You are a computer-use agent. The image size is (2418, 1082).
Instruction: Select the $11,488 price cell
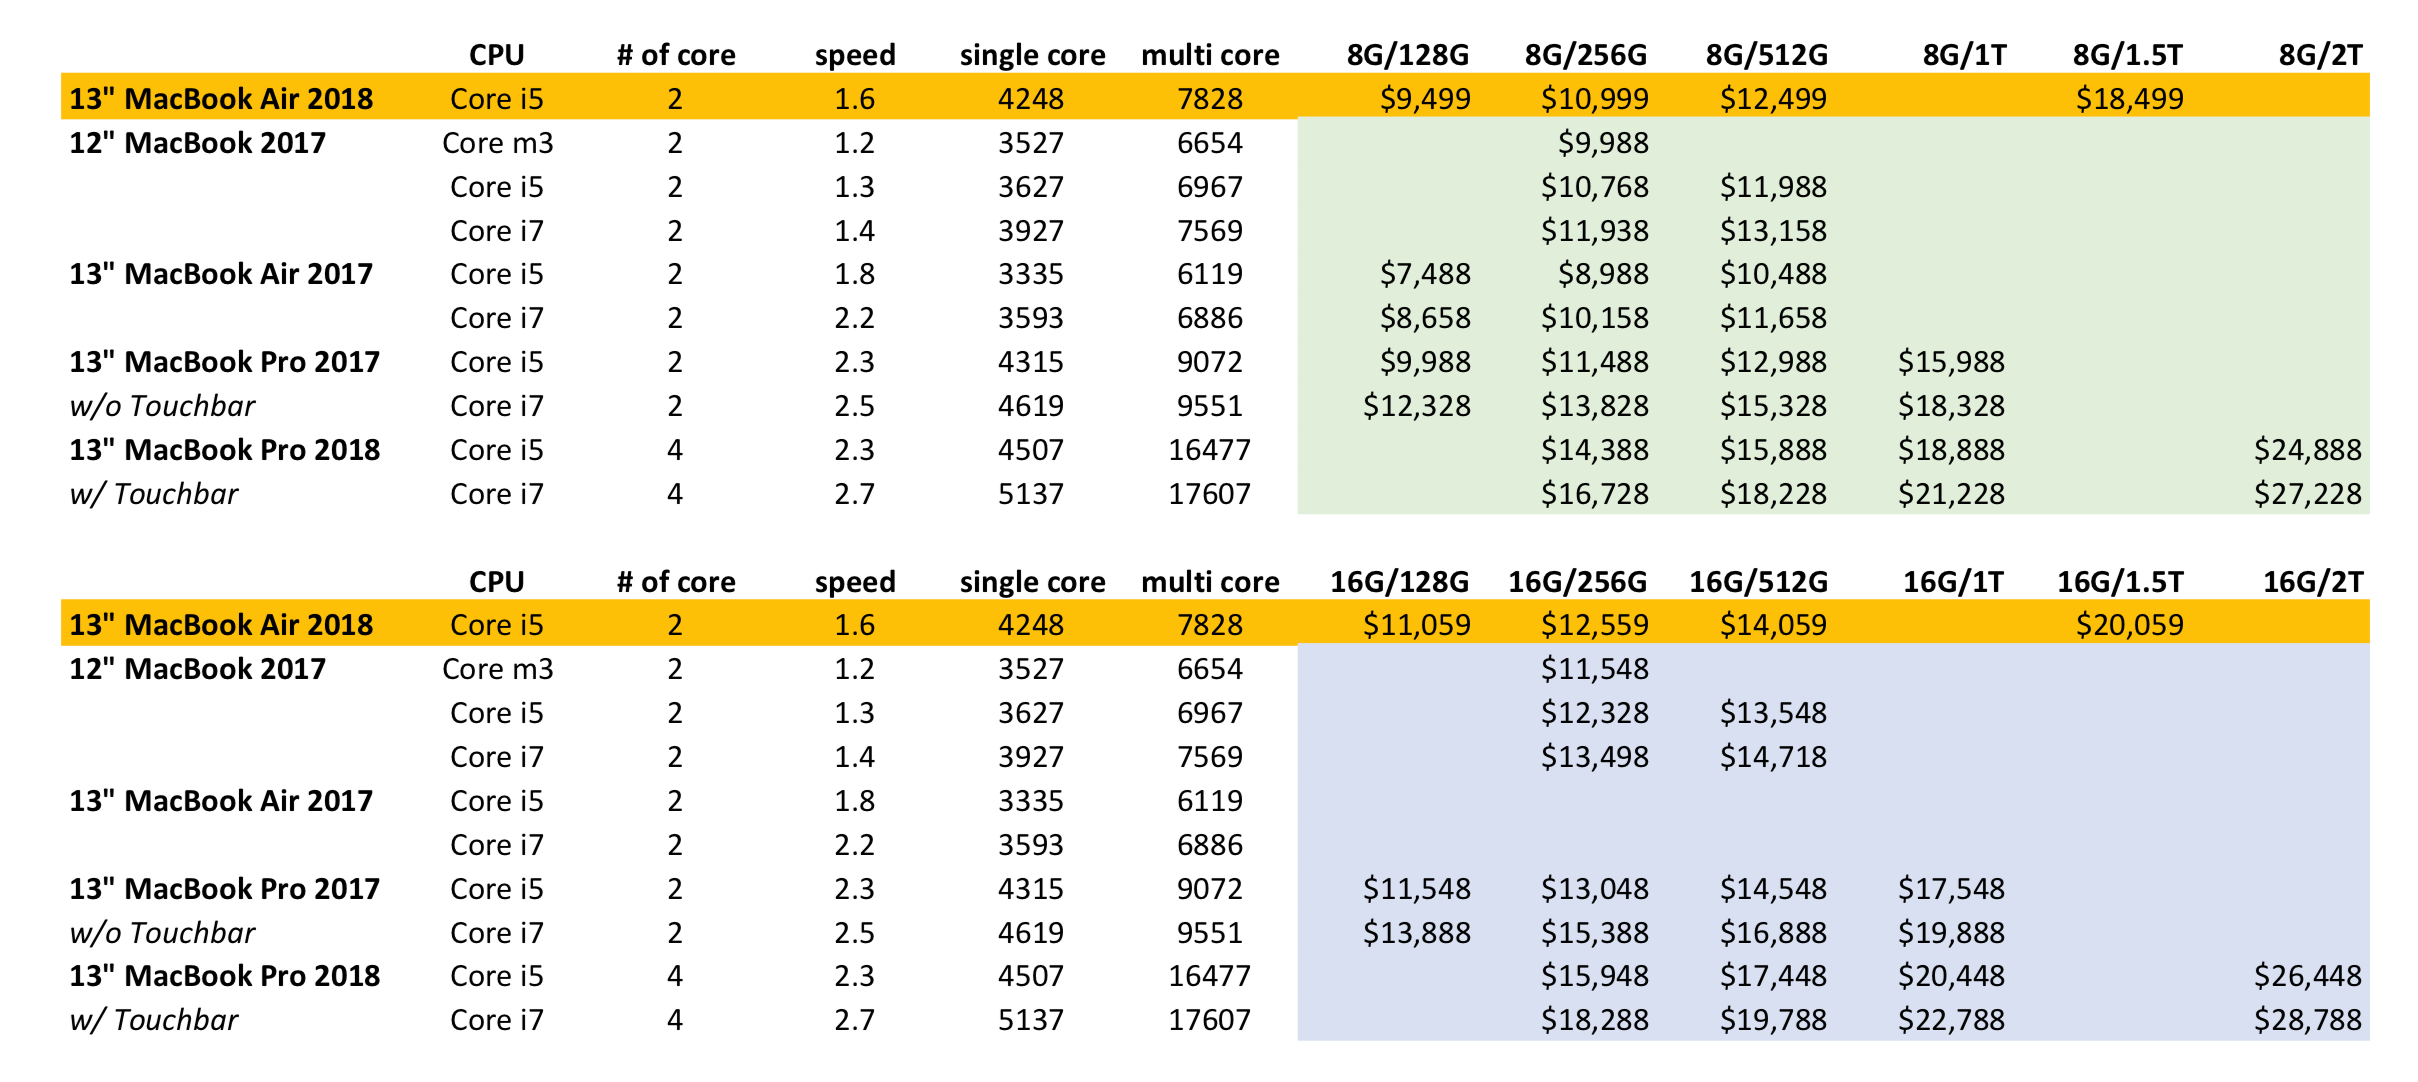point(1595,362)
